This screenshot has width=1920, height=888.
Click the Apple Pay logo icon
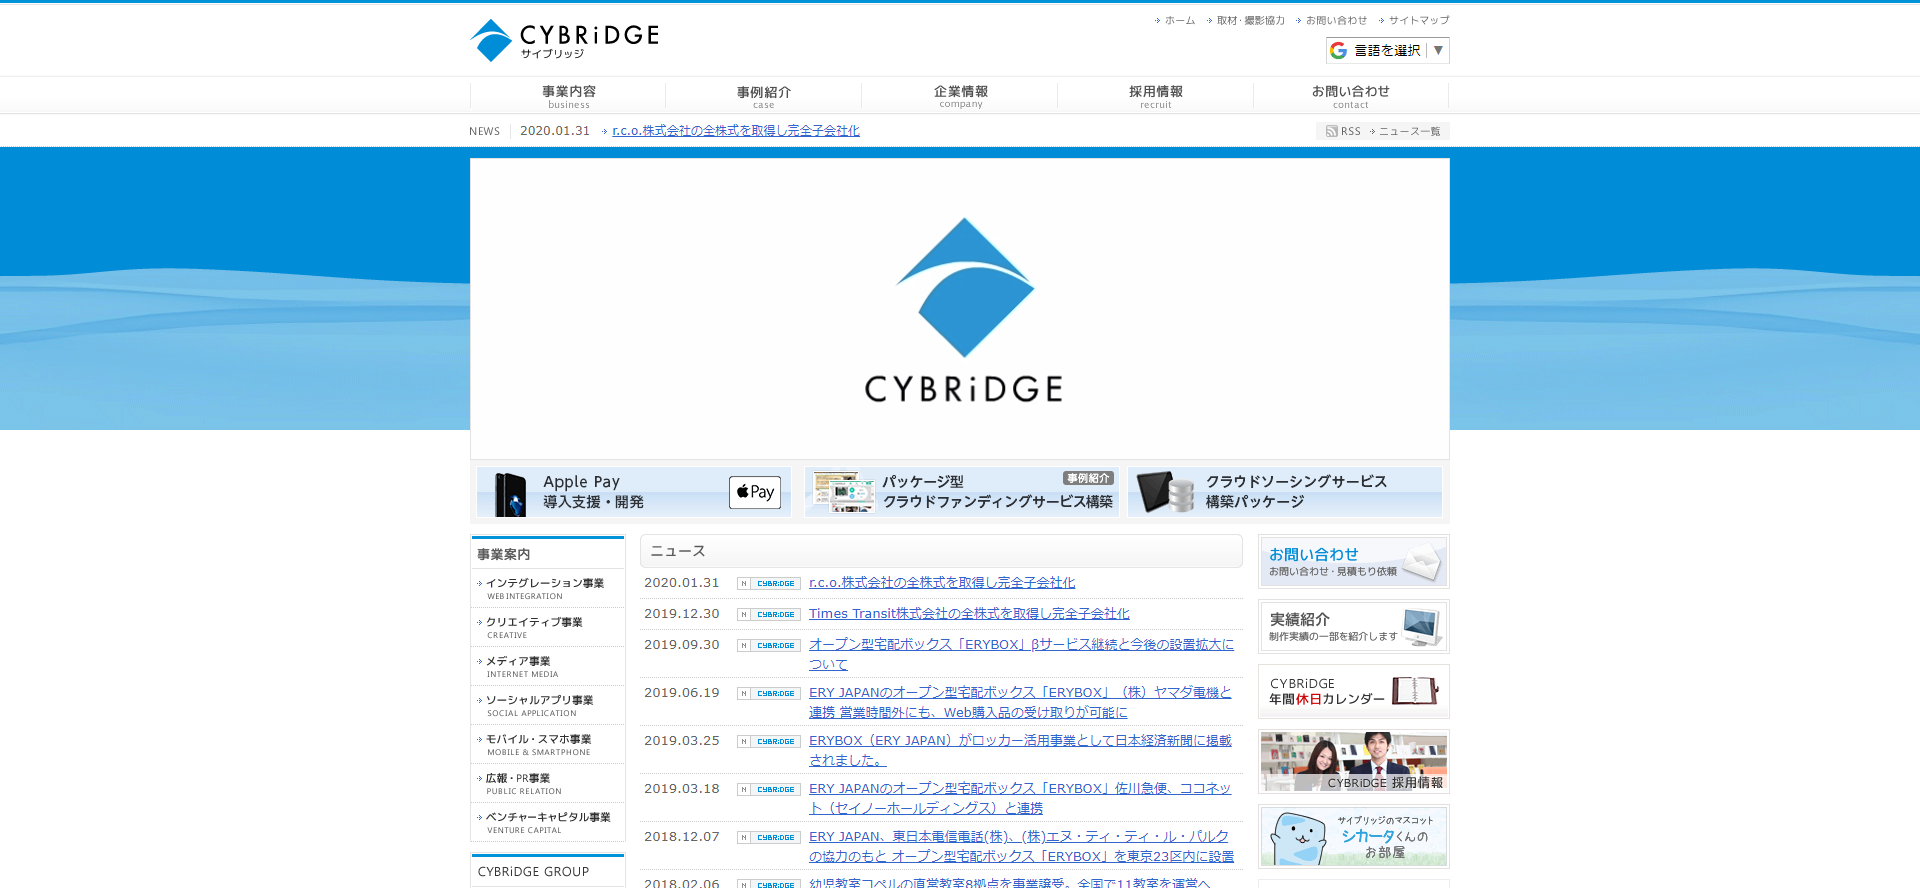[755, 492]
